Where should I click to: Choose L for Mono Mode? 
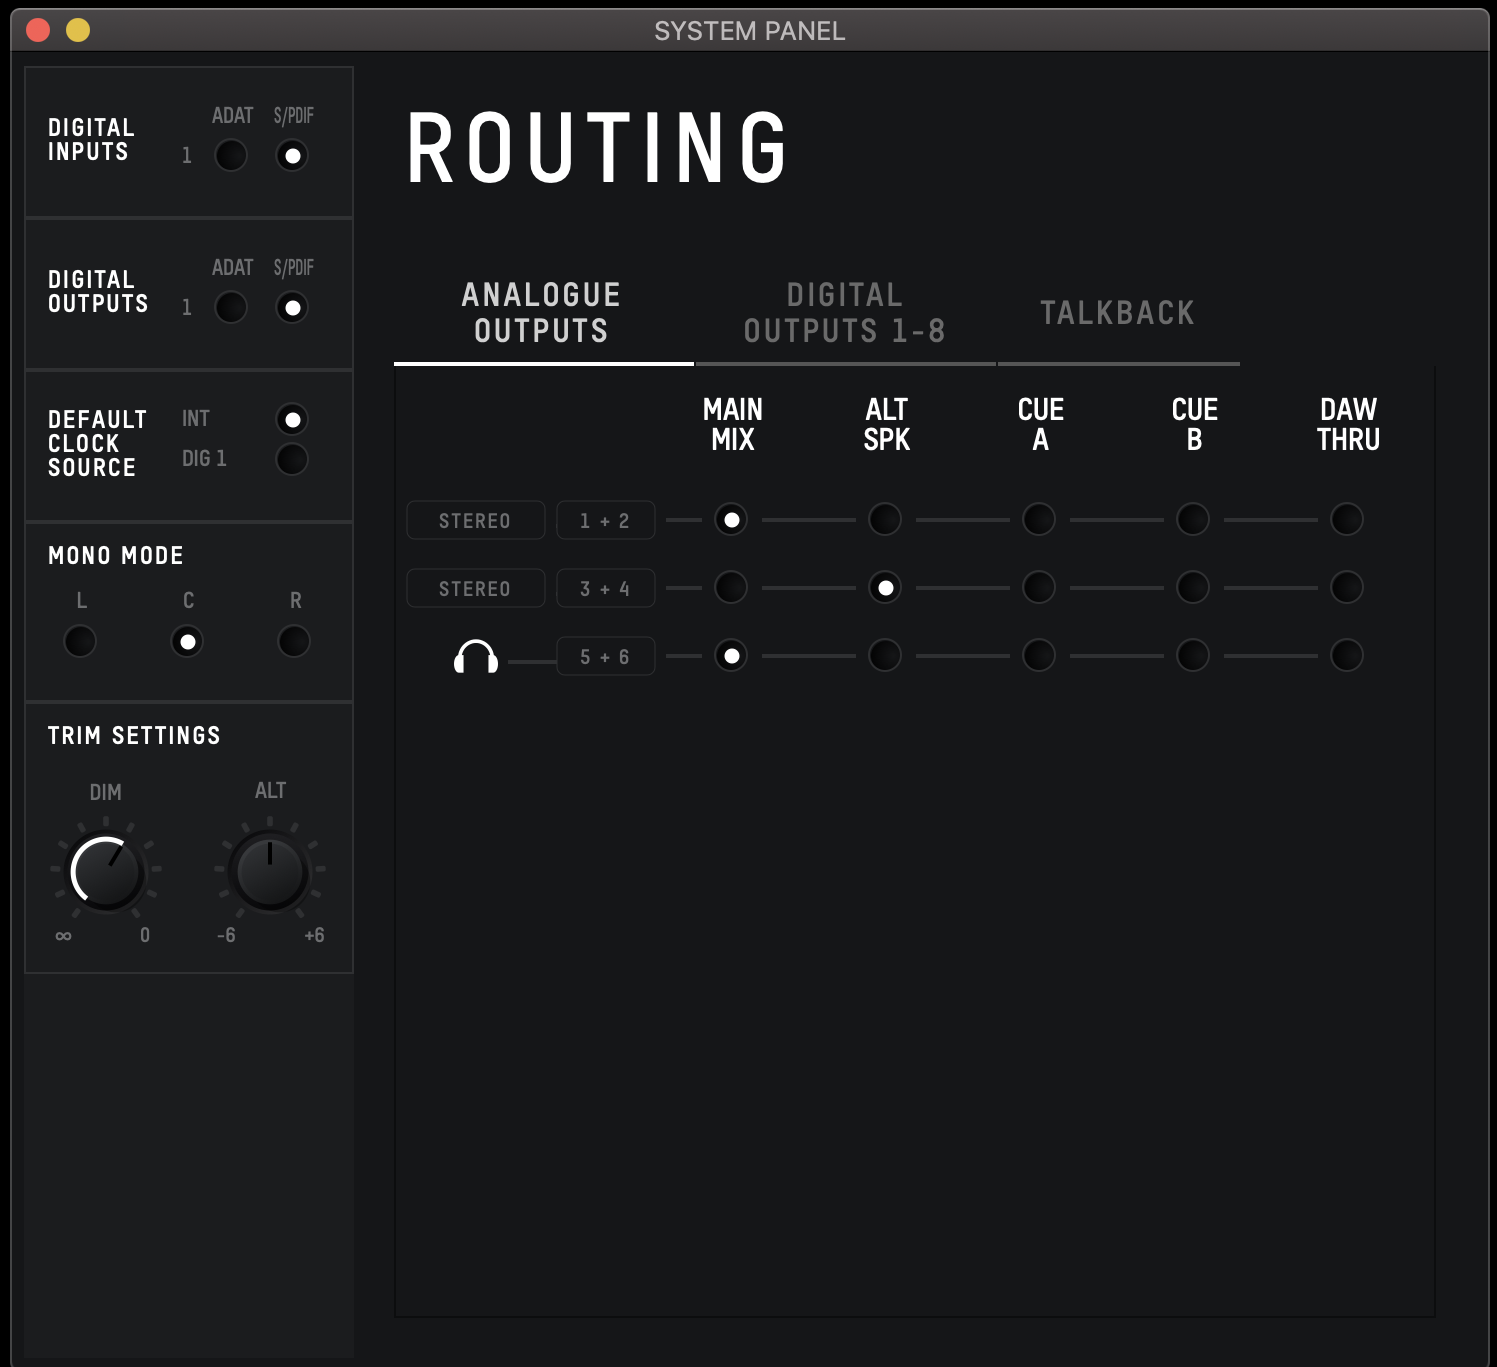[80, 641]
